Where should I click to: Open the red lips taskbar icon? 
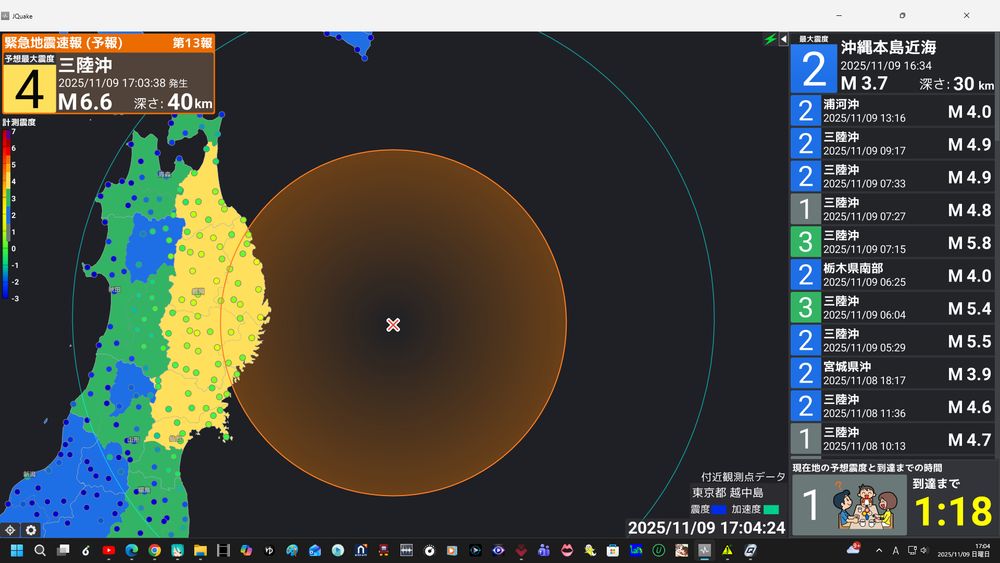pyautogui.click(x=567, y=550)
